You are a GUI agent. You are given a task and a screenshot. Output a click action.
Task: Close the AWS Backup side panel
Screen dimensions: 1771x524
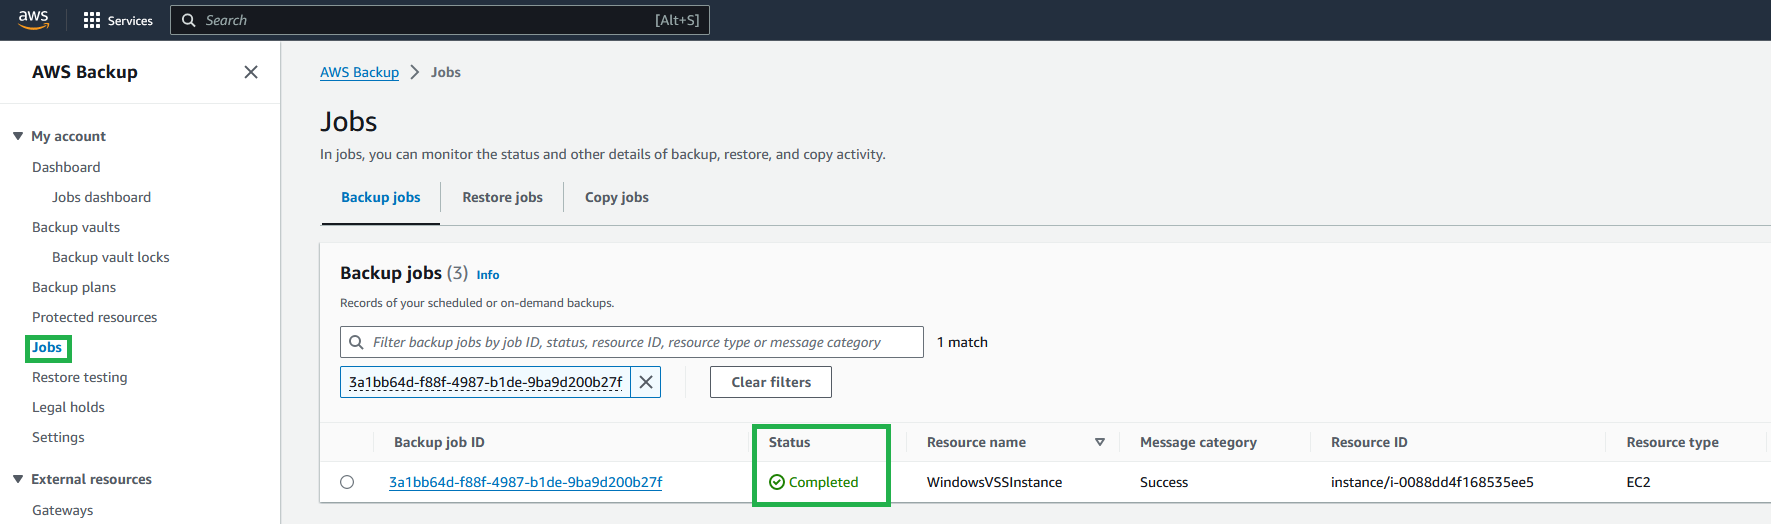pyautogui.click(x=251, y=72)
